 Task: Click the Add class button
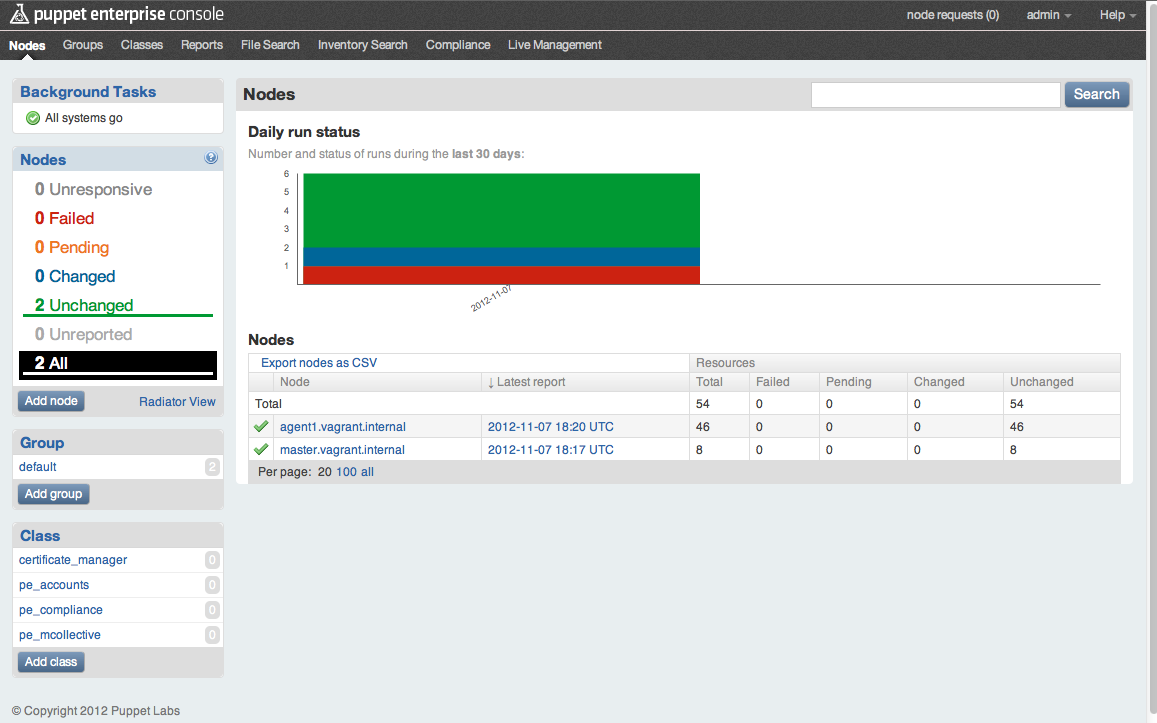tap(51, 662)
